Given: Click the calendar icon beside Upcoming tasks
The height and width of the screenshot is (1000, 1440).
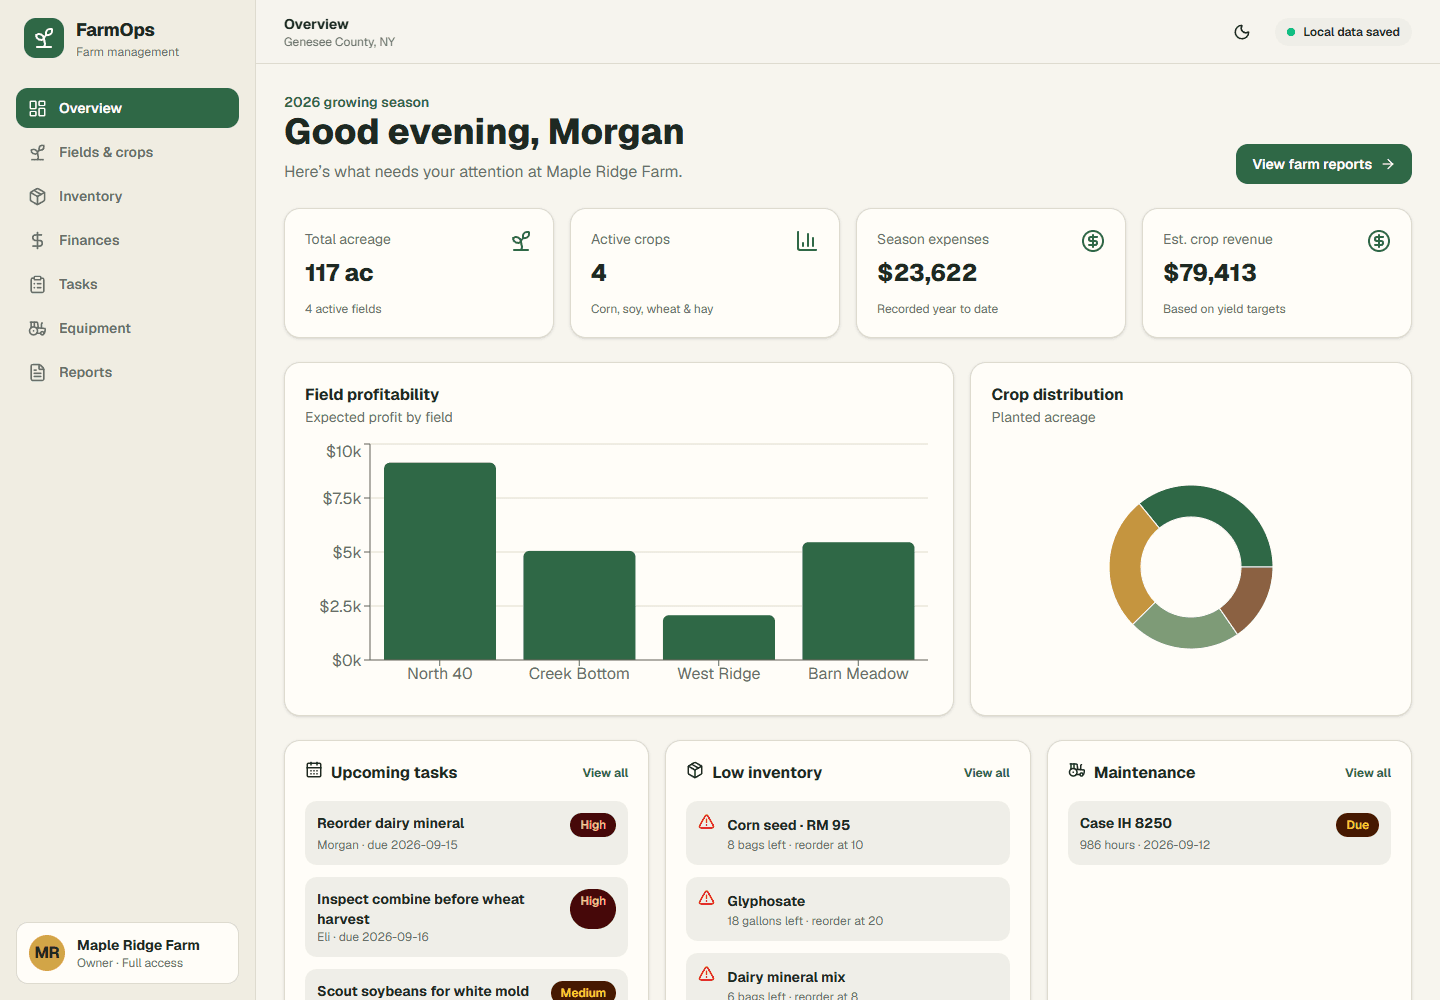Looking at the screenshot, I should (x=314, y=770).
